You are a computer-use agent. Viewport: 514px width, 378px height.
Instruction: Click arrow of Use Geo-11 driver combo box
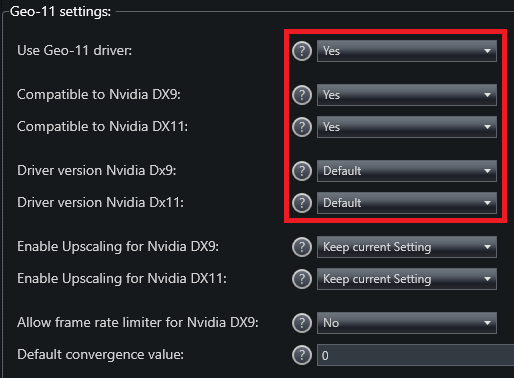click(487, 51)
